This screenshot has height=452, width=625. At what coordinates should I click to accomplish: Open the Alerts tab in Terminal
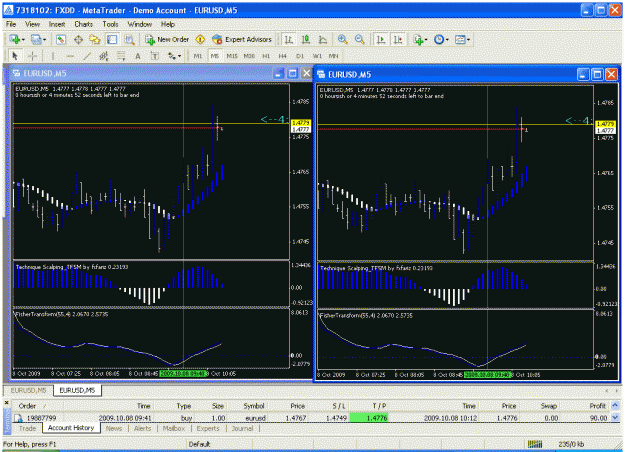pyautogui.click(x=143, y=428)
